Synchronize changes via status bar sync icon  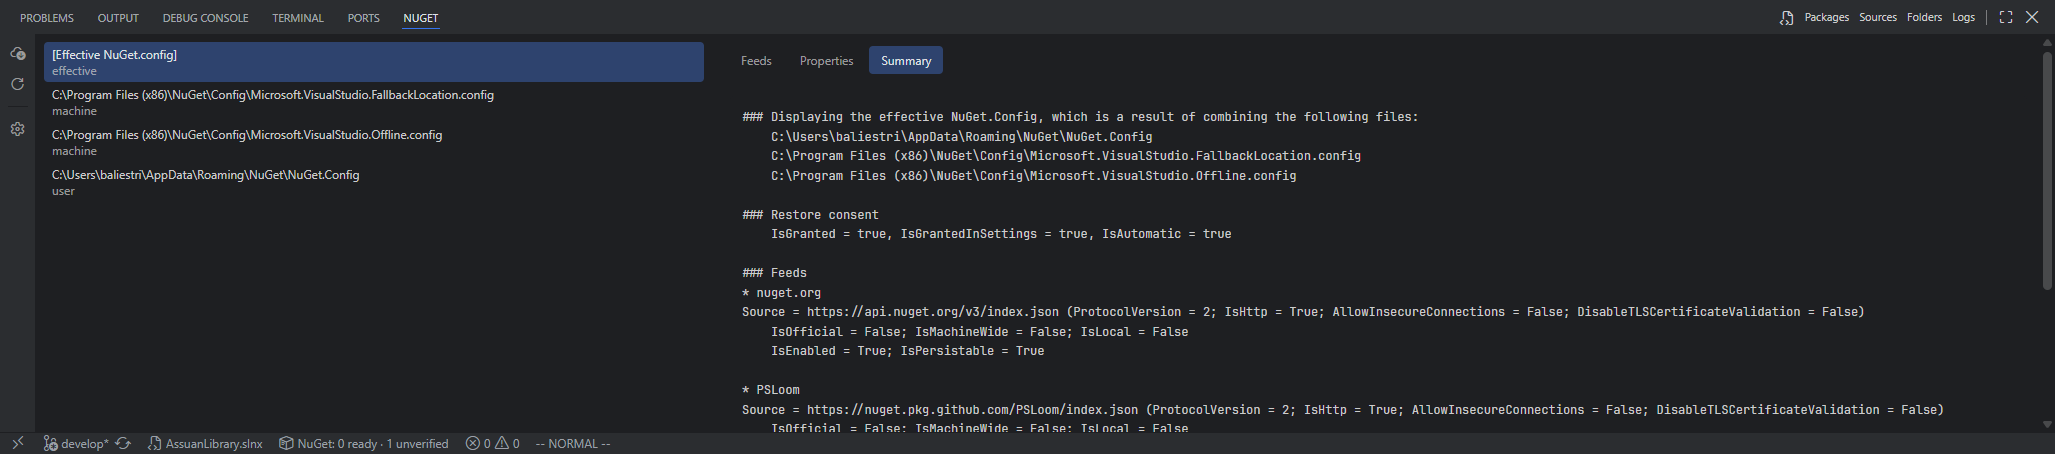(x=123, y=443)
